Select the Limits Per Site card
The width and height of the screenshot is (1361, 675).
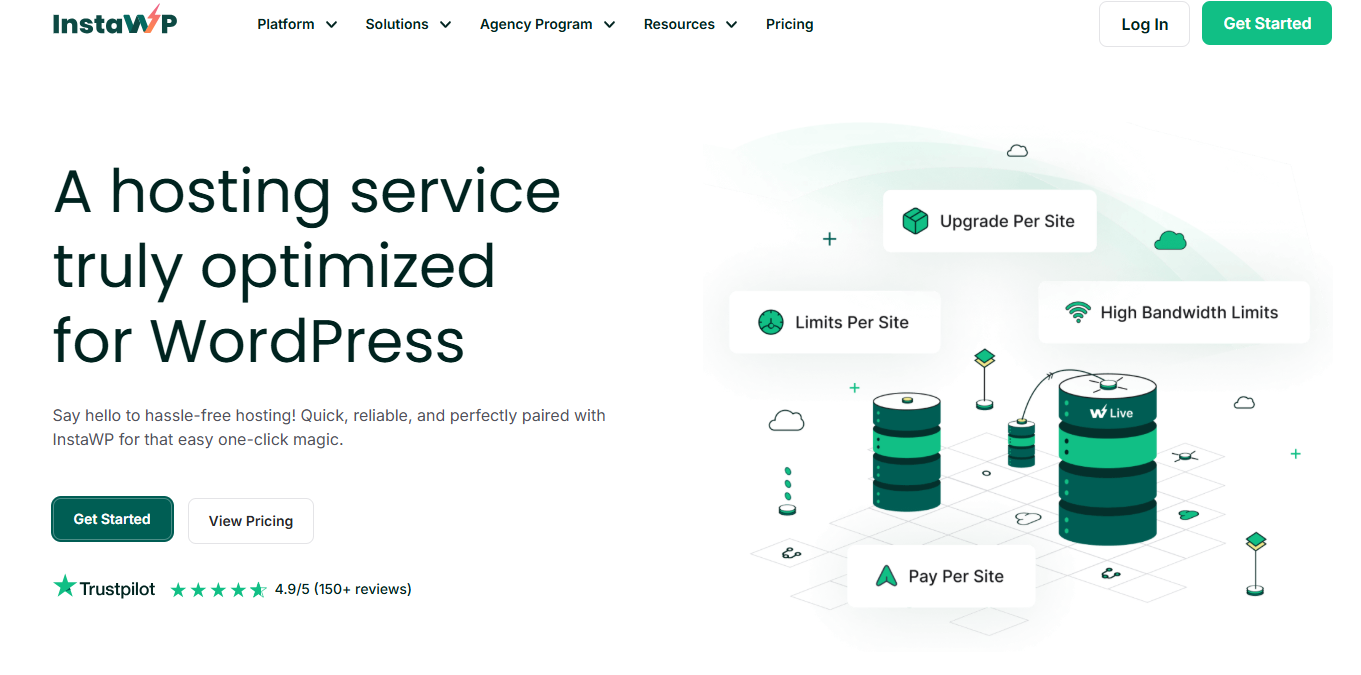tap(834, 322)
